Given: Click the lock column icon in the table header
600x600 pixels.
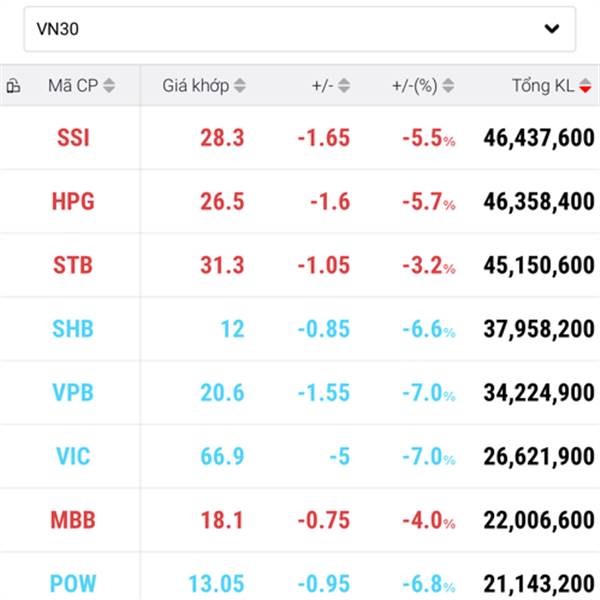Looking at the screenshot, I should tap(13, 85).
